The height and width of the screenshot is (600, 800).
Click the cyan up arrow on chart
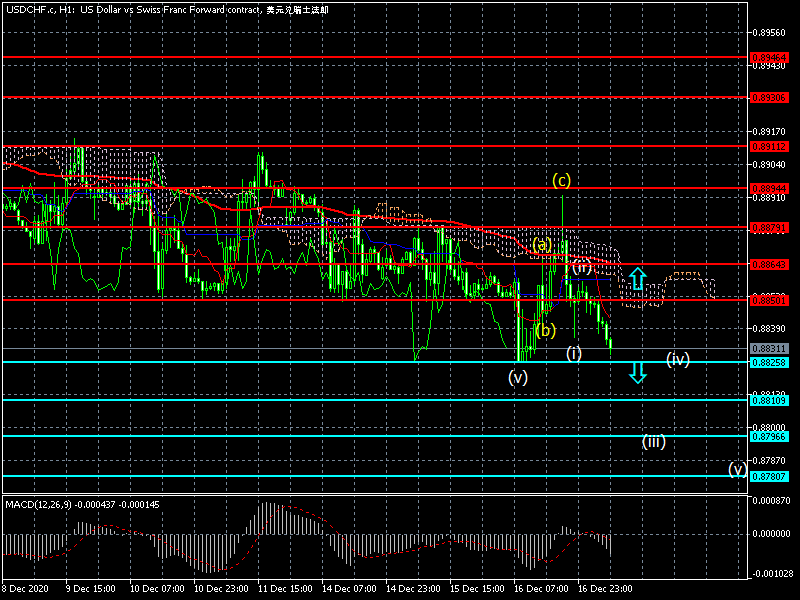tap(638, 278)
